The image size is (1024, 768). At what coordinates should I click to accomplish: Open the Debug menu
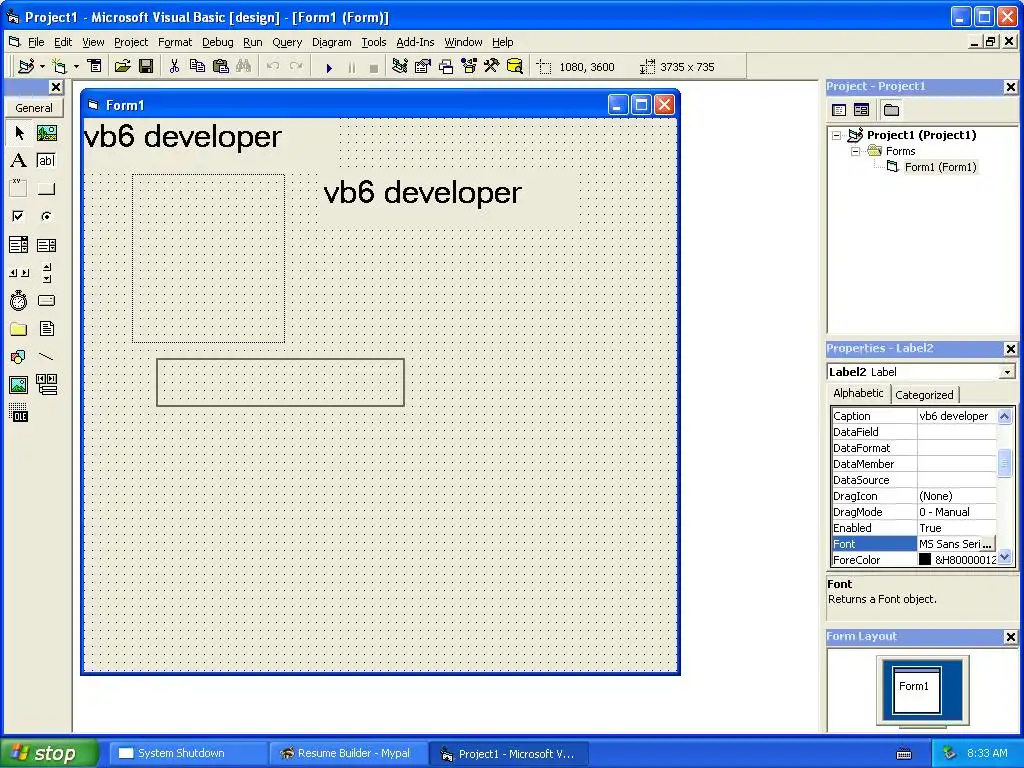217,42
